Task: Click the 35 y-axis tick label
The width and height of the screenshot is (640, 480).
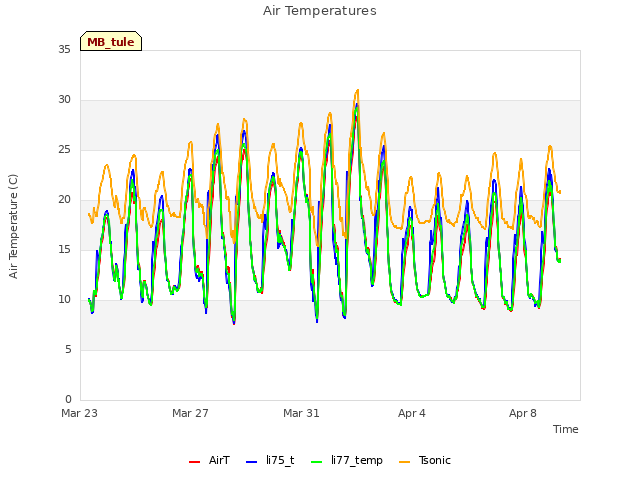Action: click(64, 50)
